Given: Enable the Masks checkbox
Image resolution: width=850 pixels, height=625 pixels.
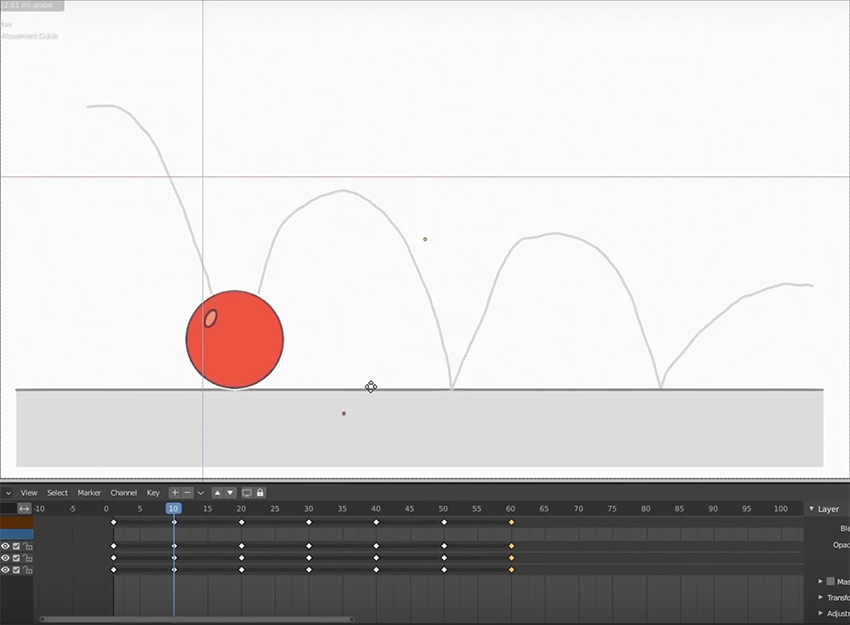Looking at the screenshot, I should pyautogui.click(x=830, y=582).
